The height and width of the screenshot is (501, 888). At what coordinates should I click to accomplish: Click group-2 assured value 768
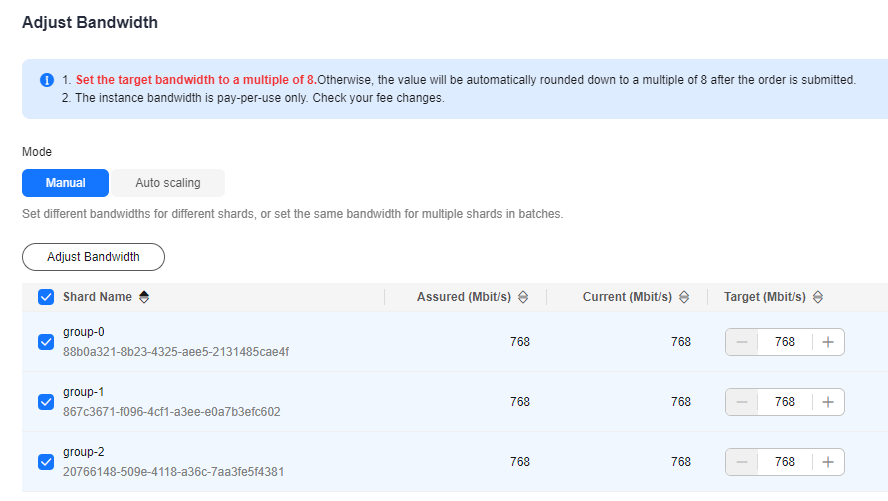520,462
